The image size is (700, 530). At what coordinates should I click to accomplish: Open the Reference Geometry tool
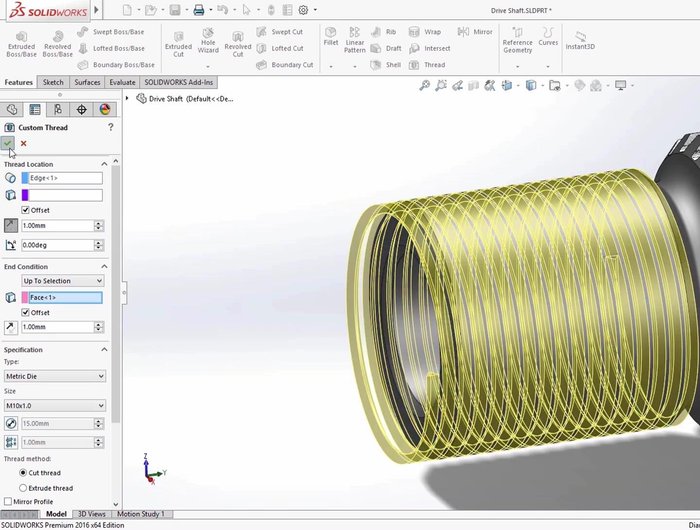coord(517,44)
